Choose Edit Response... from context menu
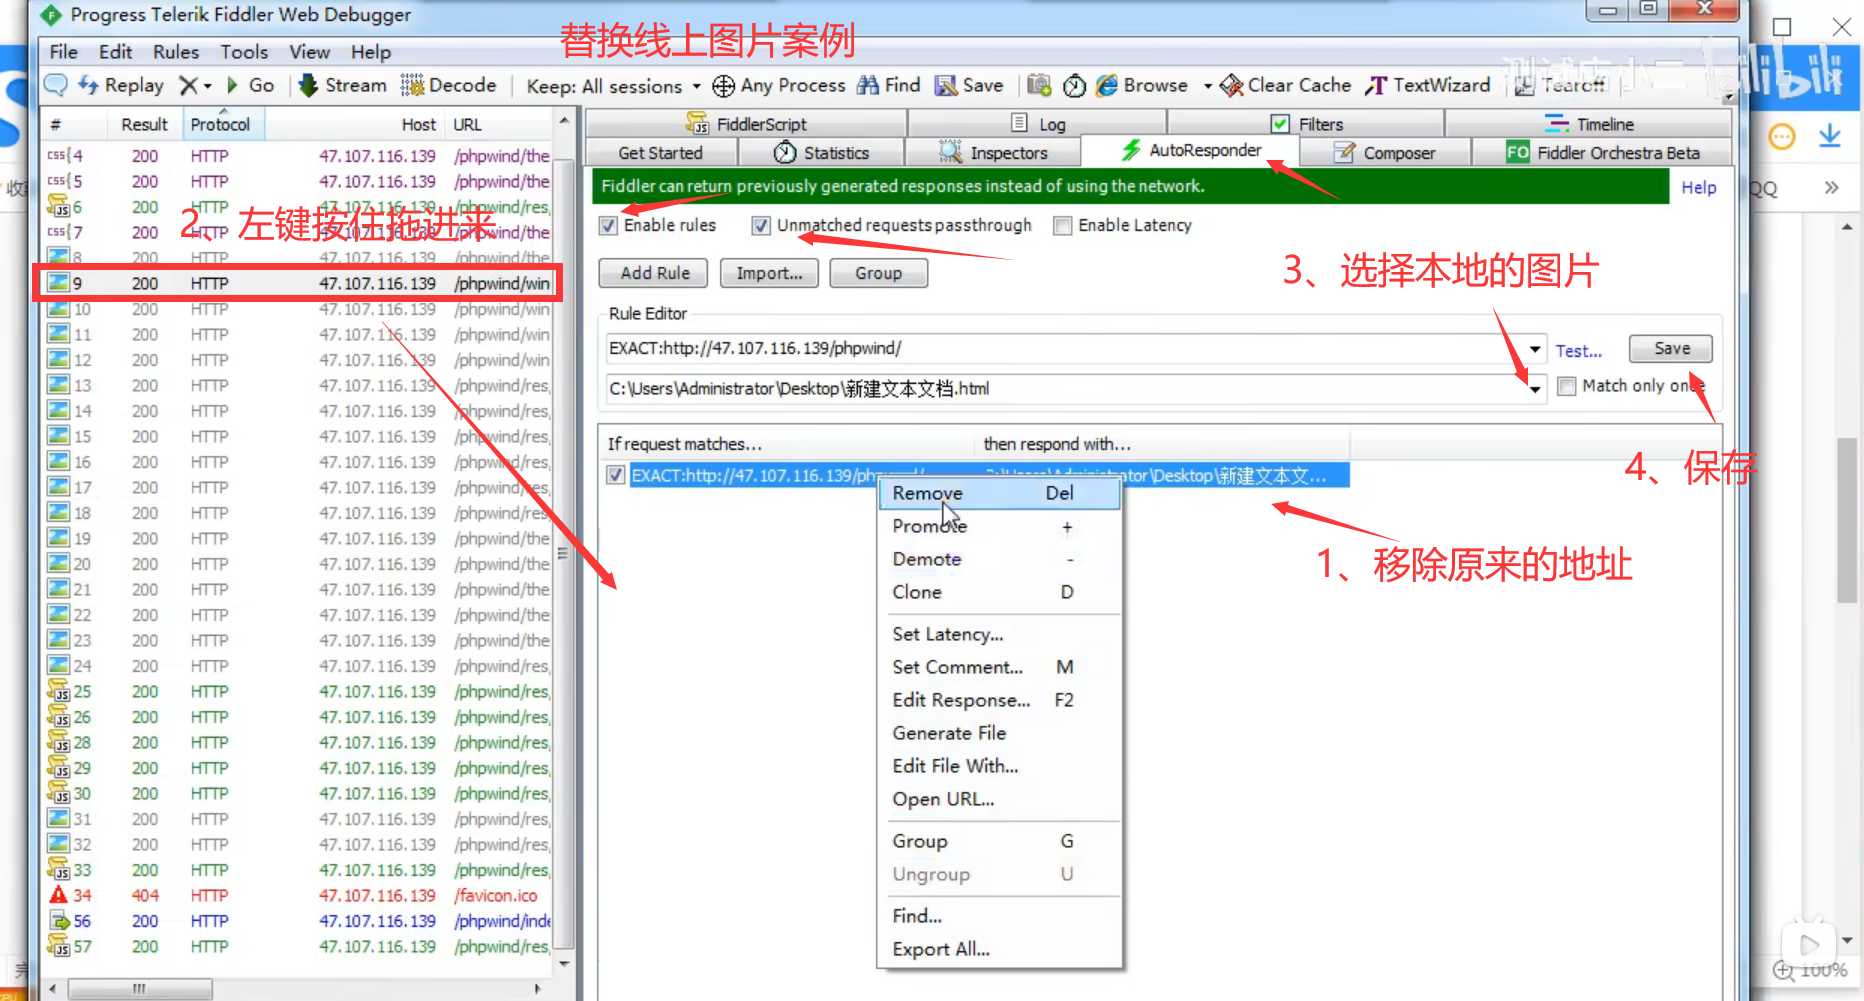Screen dimensions: 1864x1001 (x=999, y=700)
